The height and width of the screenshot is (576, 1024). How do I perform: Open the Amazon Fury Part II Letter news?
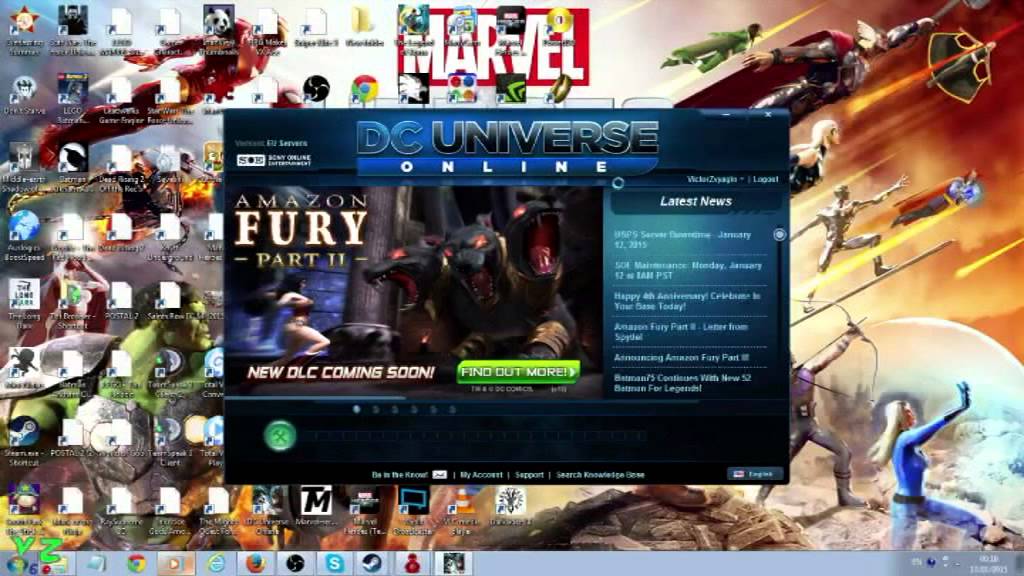point(680,332)
